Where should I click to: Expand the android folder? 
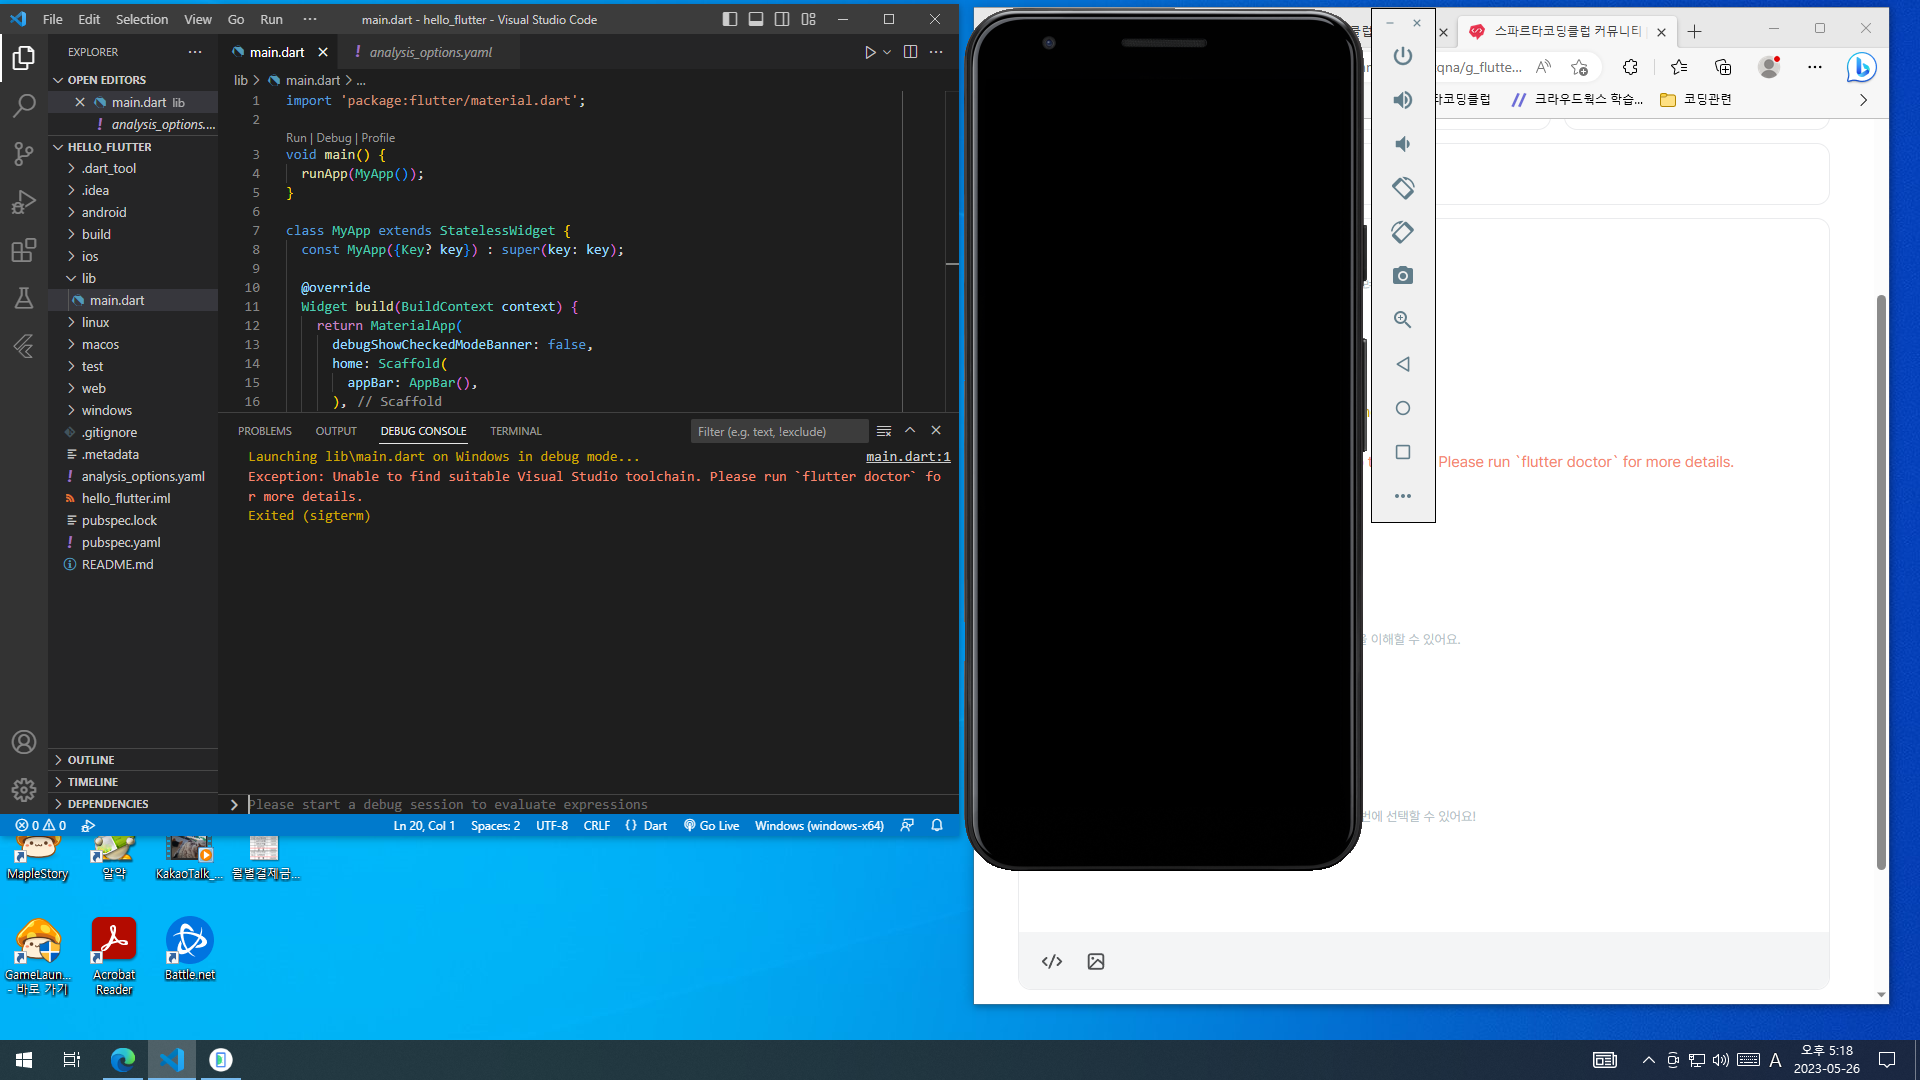point(104,212)
